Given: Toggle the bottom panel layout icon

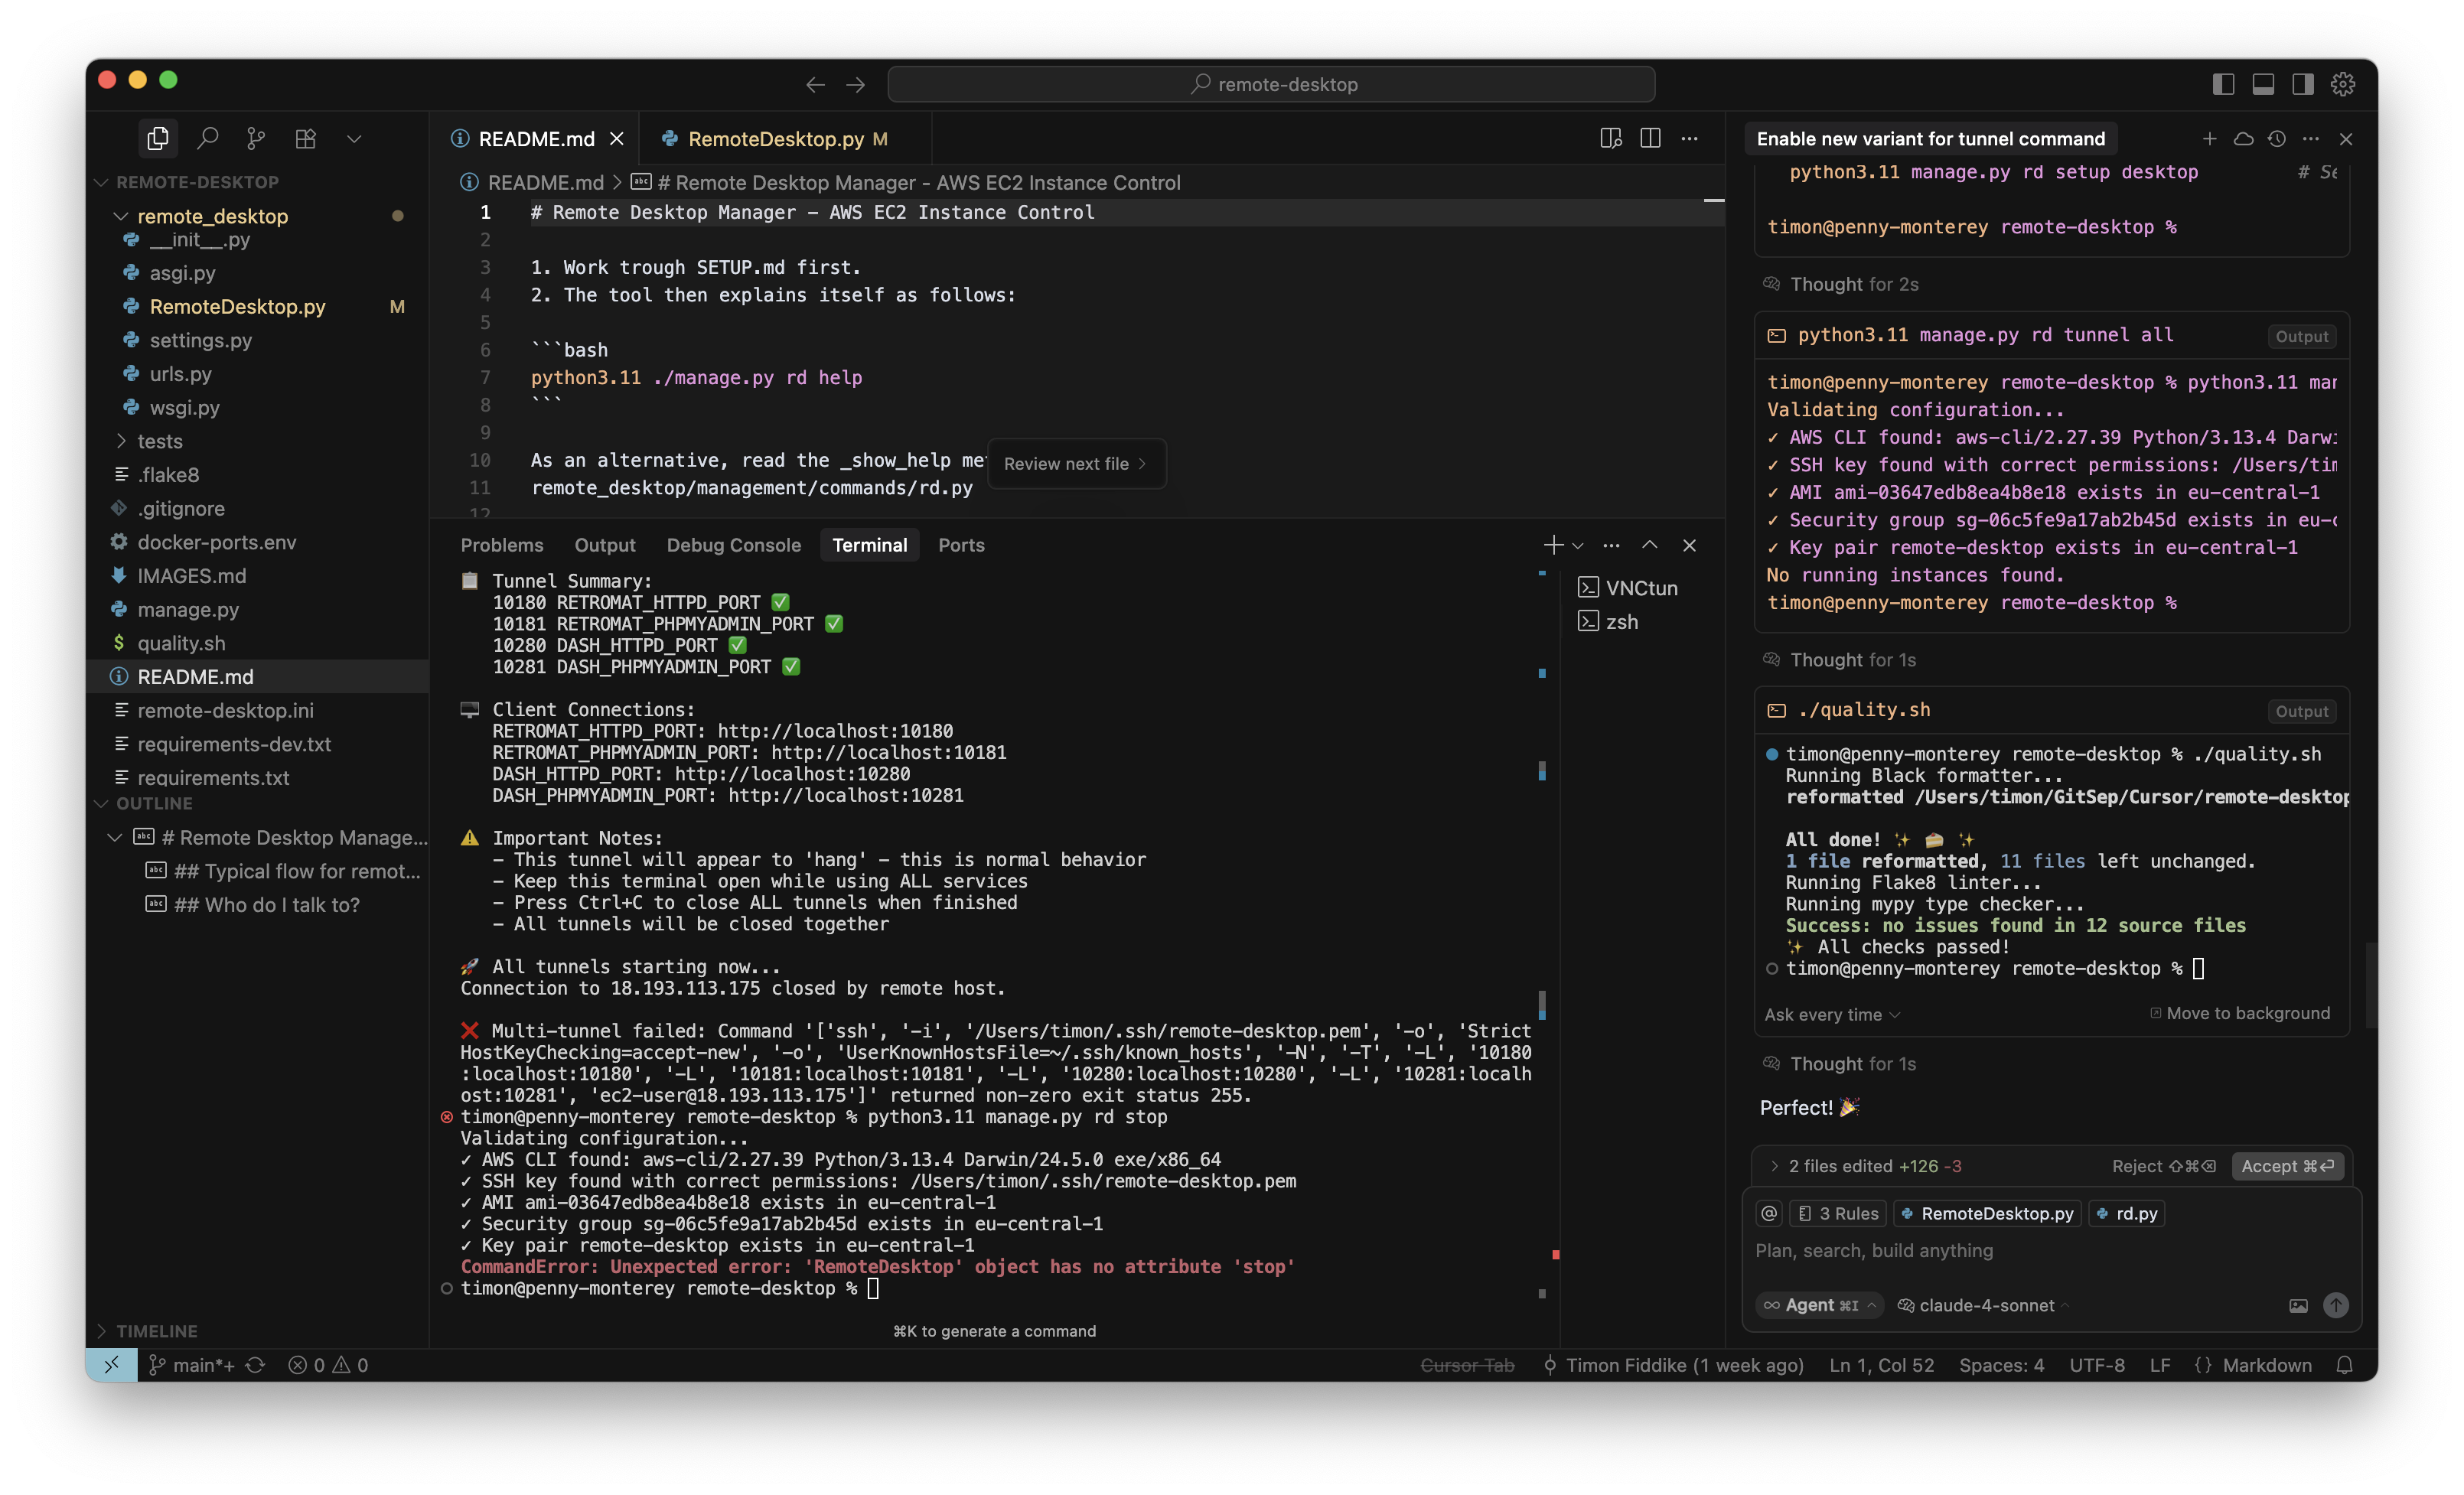Looking at the screenshot, I should [x=2263, y=84].
